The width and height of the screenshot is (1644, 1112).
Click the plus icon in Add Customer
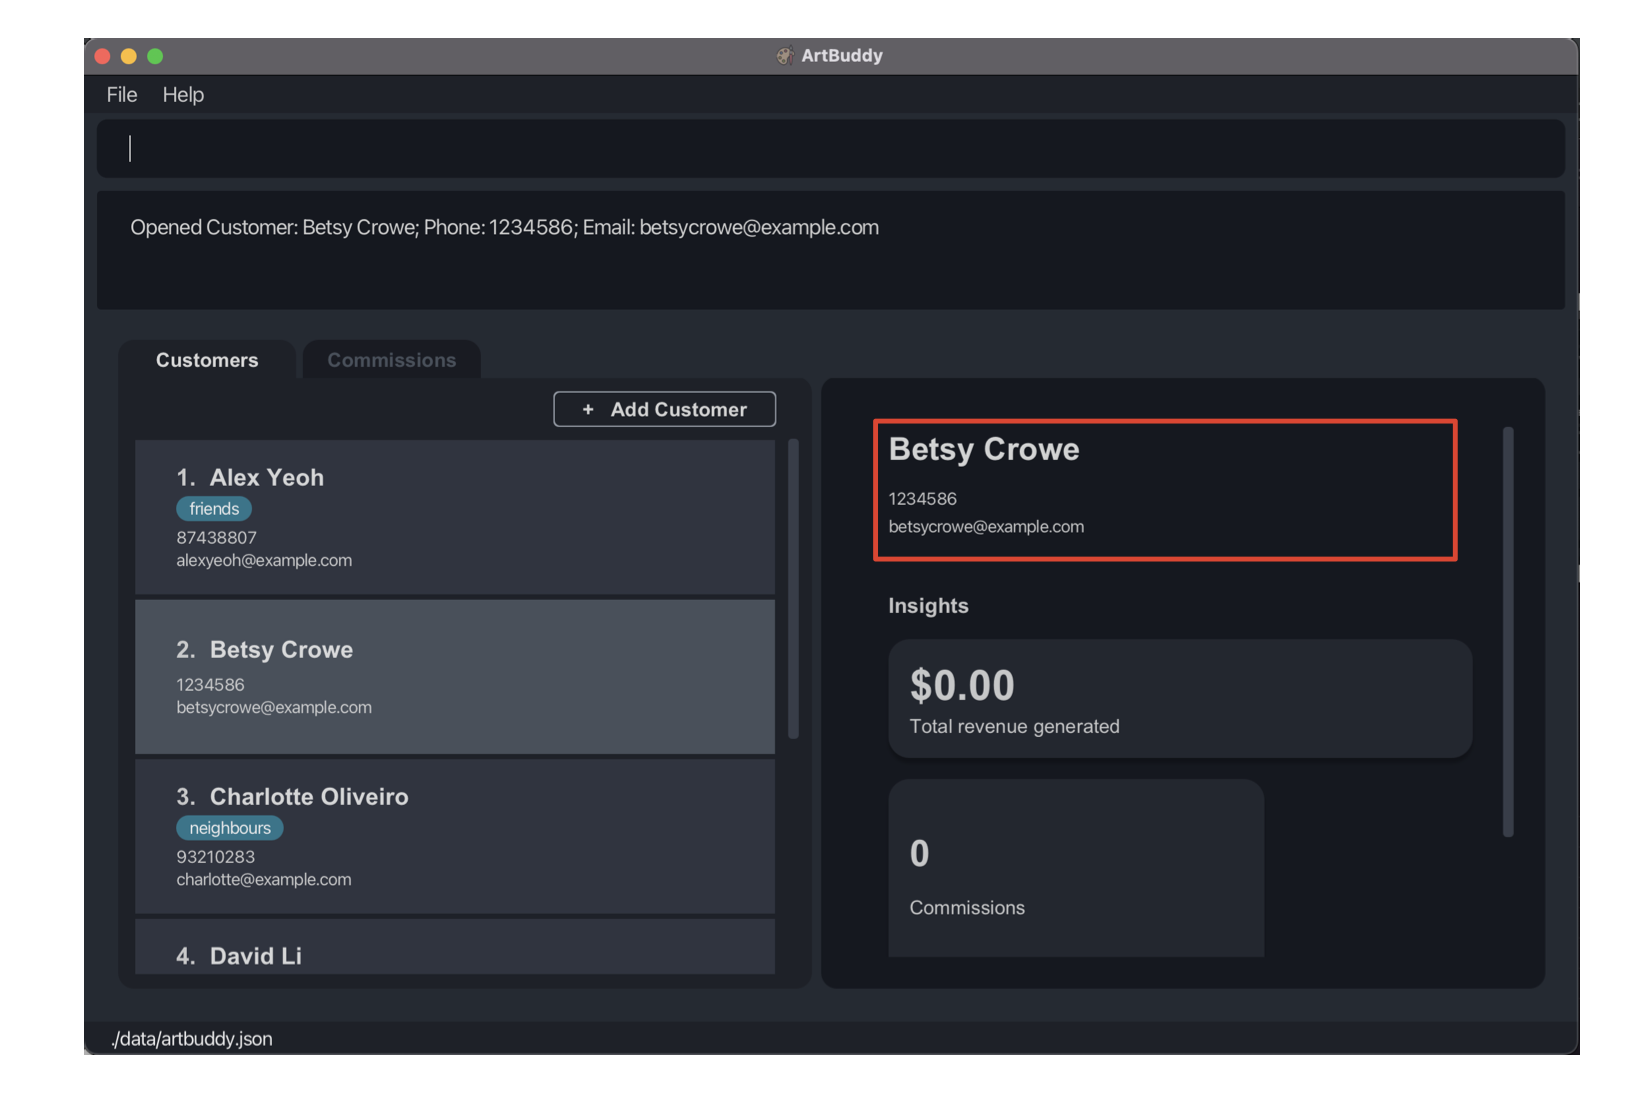click(x=588, y=409)
